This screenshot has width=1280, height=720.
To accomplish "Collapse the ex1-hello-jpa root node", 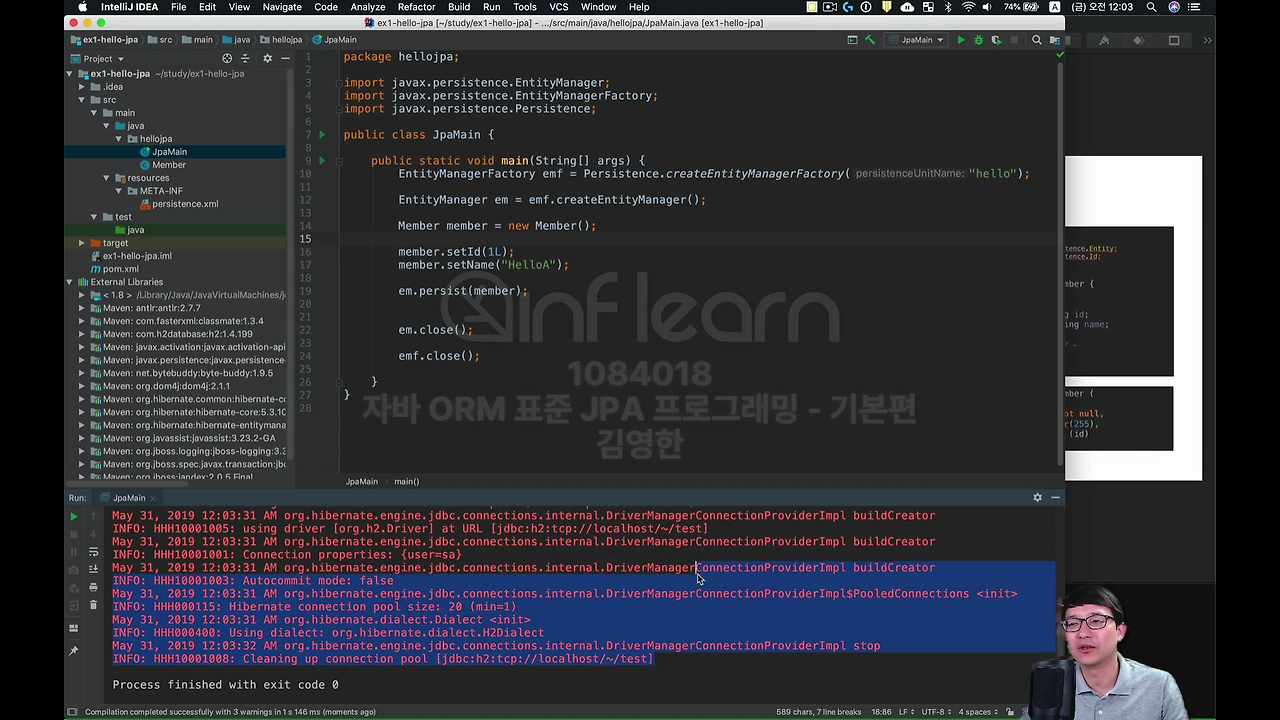I will pyautogui.click(x=70, y=74).
